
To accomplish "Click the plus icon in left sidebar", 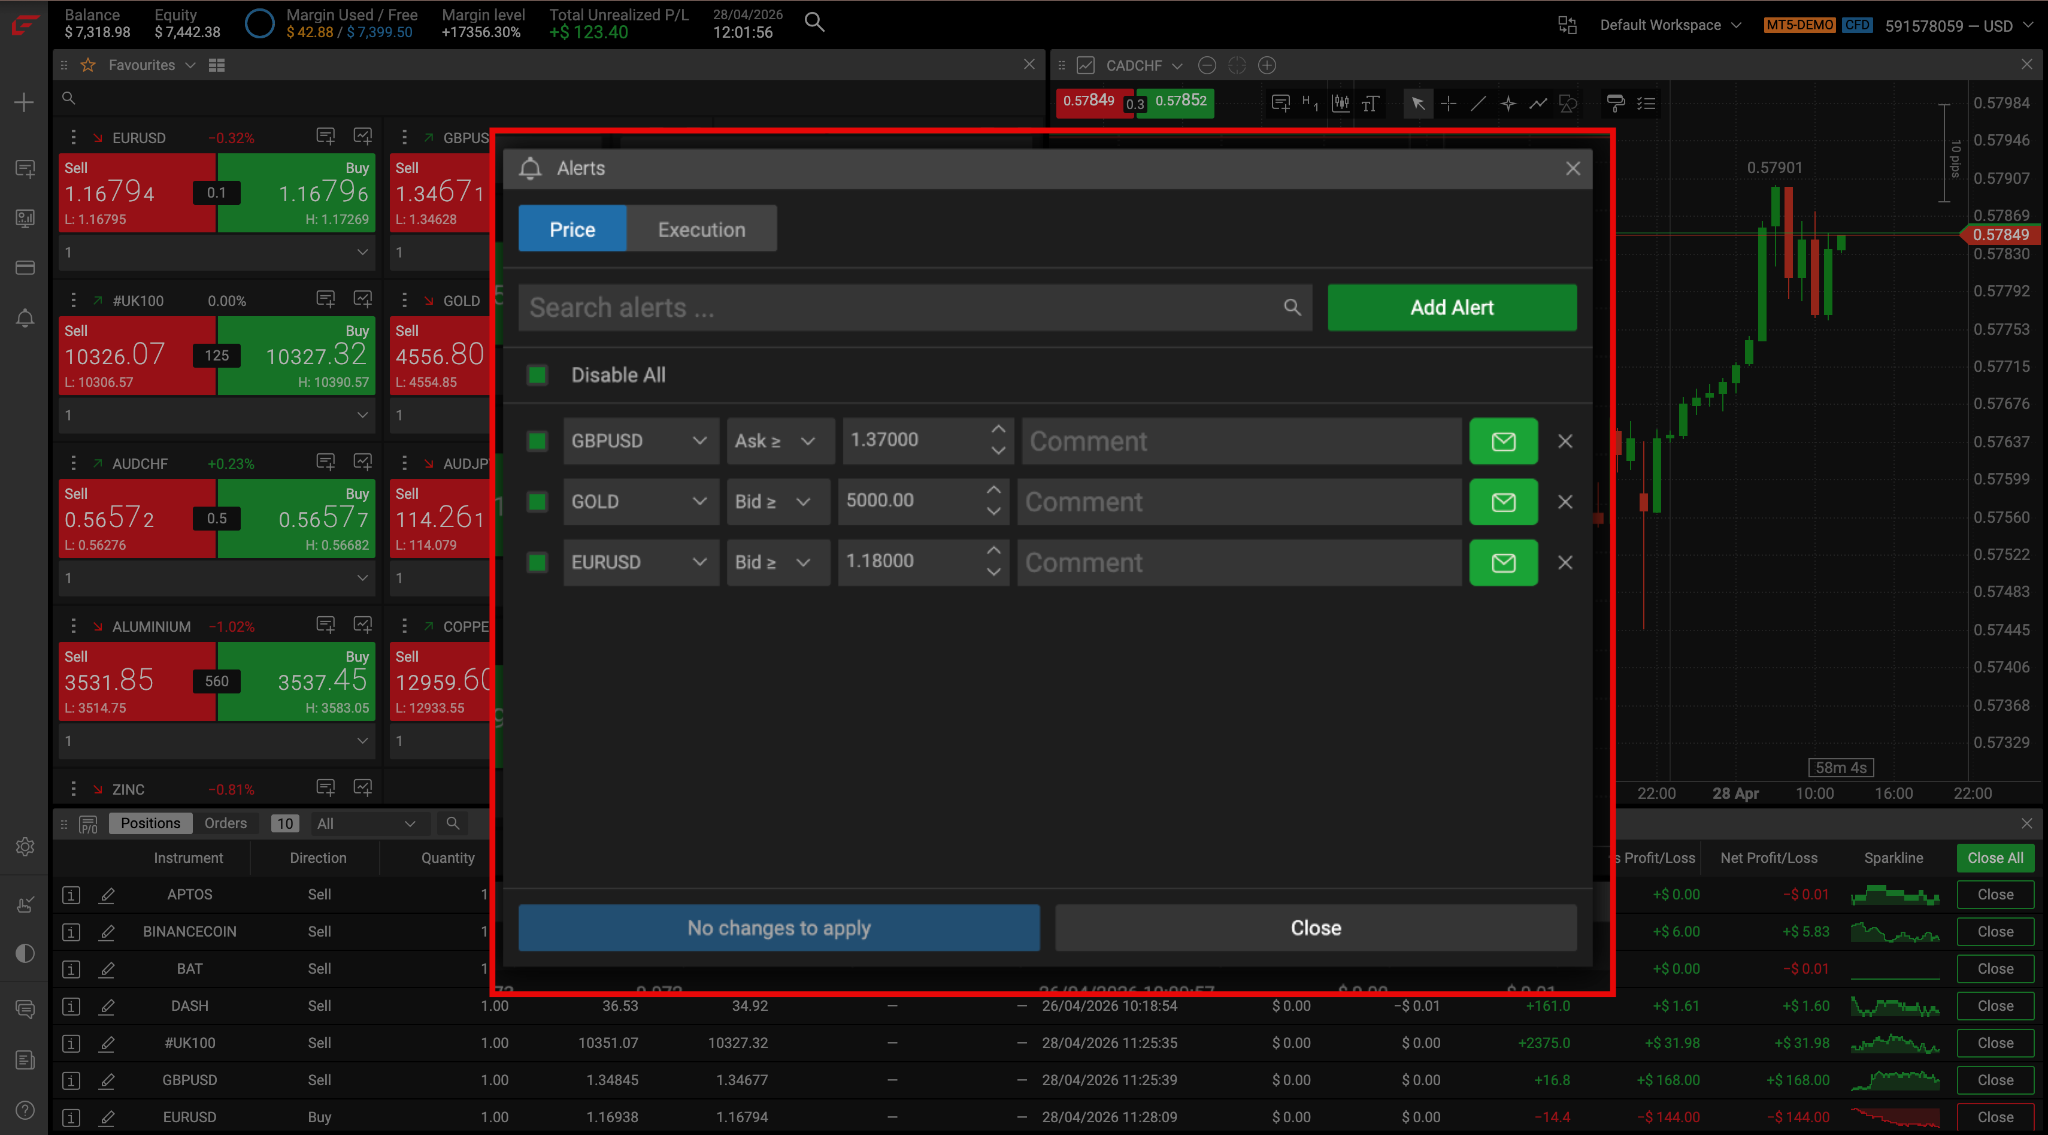I will click(x=24, y=102).
